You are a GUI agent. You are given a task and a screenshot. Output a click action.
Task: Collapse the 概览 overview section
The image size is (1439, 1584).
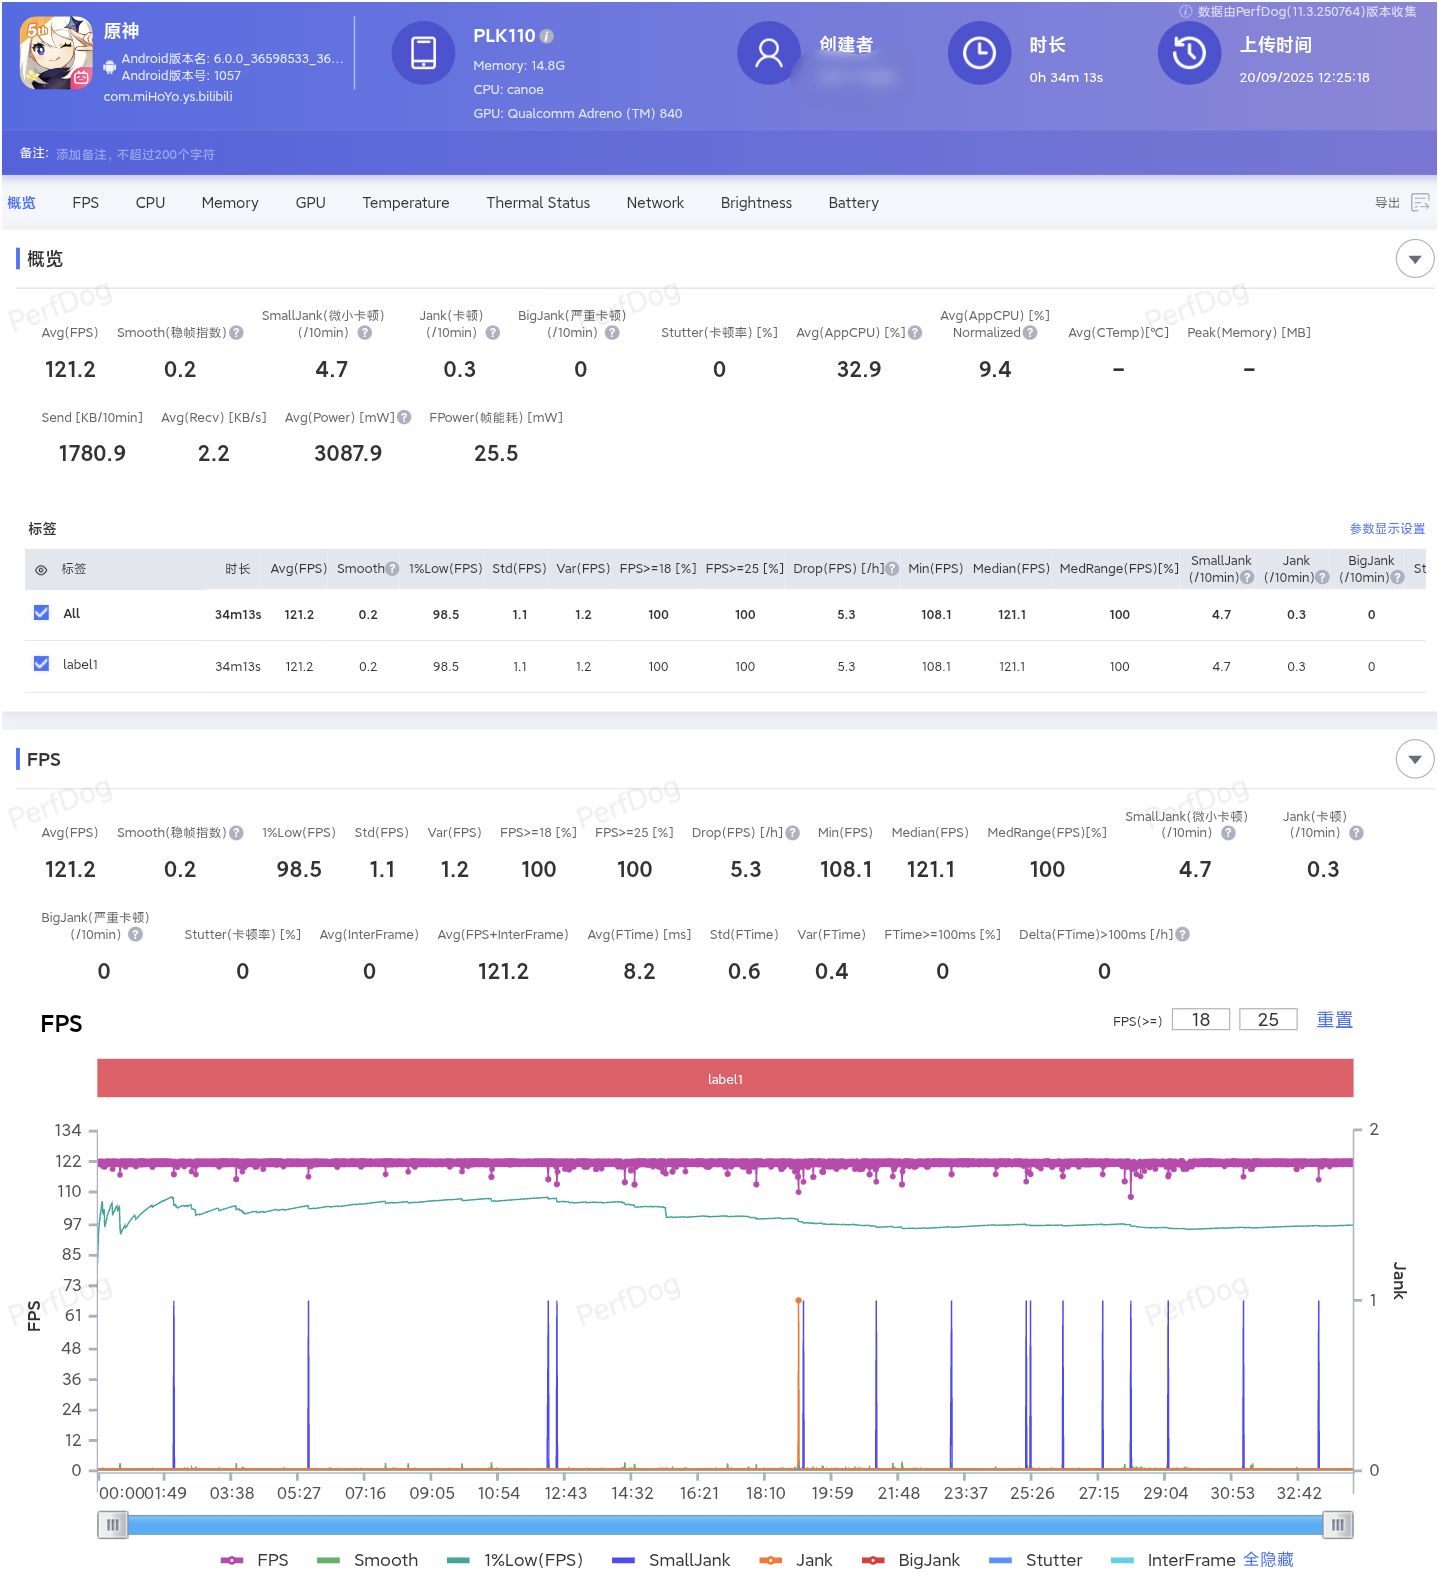click(1414, 259)
